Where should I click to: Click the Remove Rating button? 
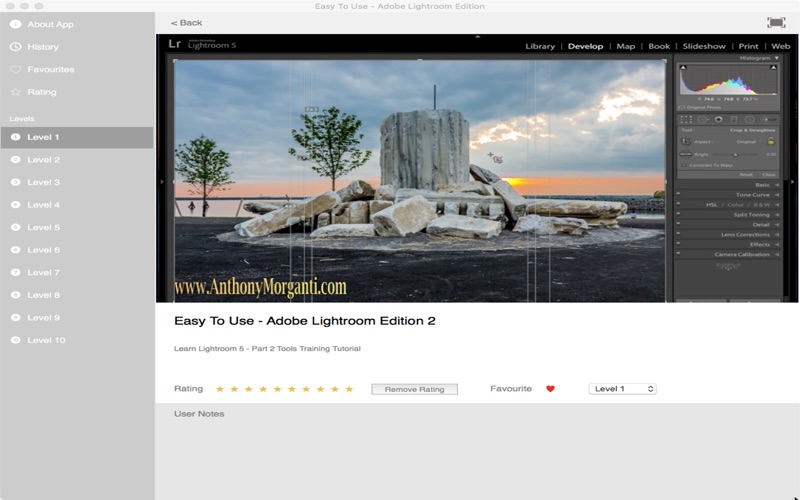click(414, 389)
